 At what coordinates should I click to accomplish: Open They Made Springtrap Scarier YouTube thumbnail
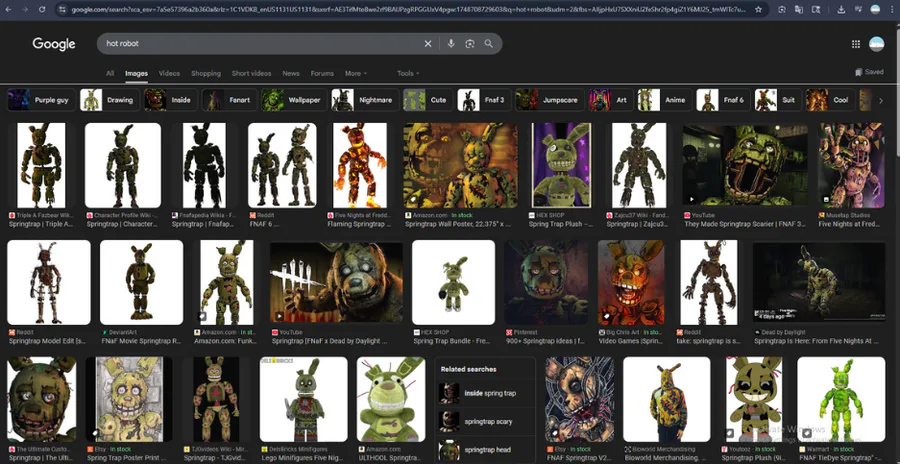click(745, 165)
